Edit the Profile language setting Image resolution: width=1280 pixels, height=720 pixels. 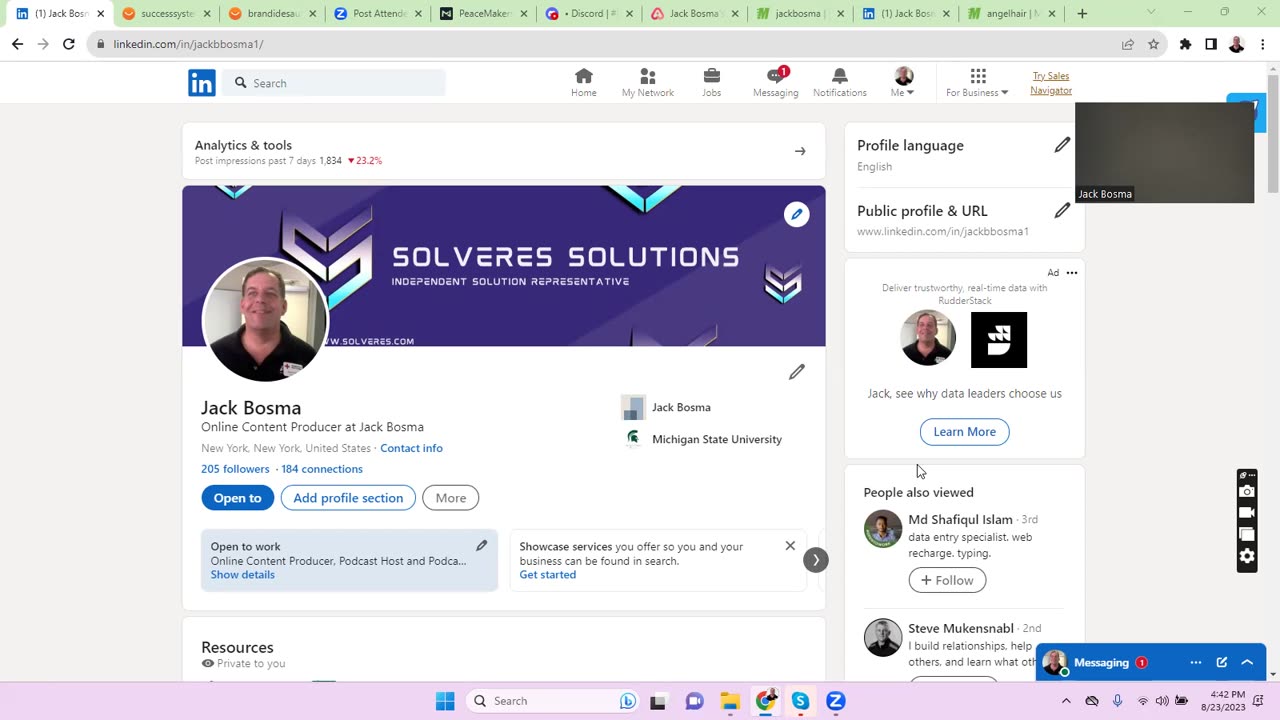coord(1062,146)
